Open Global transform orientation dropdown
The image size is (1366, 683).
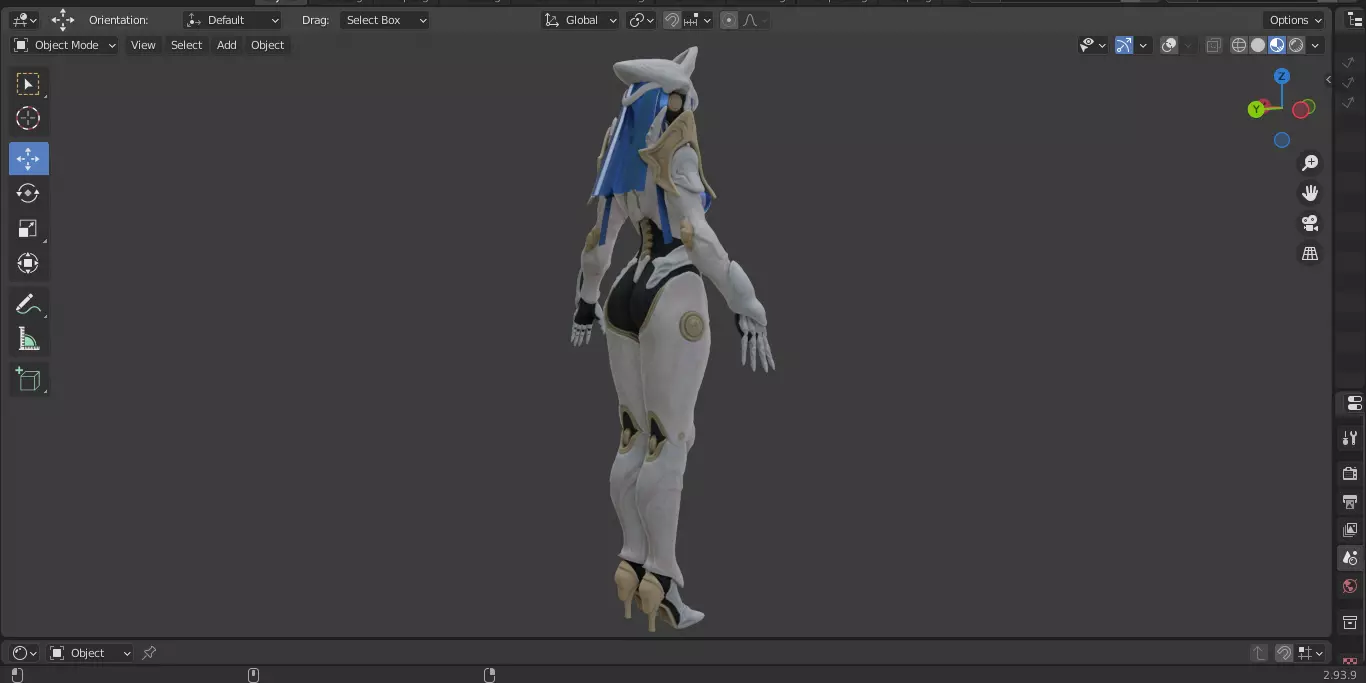581,20
